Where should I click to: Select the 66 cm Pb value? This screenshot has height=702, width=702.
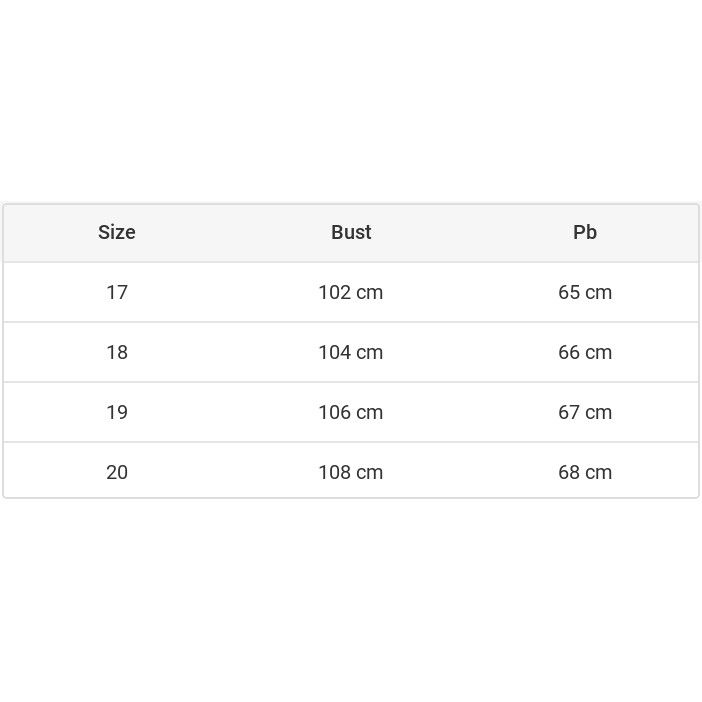tap(585, 352)
